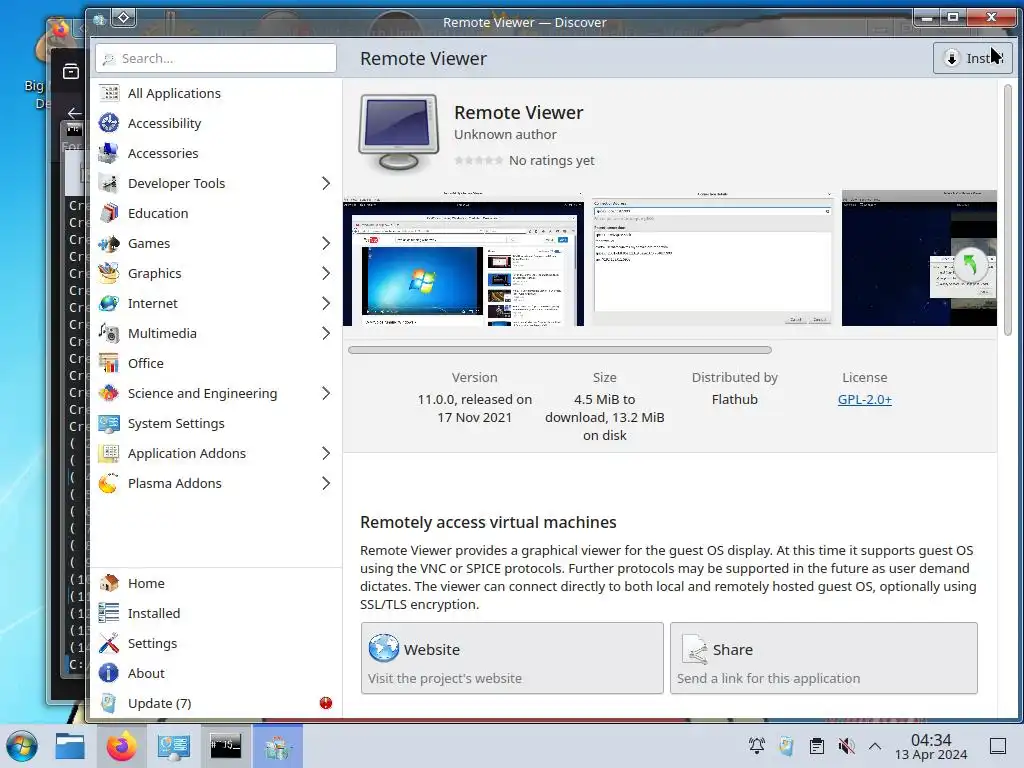Click the Remote Viewer monitor app icon
Image resolution: width=1024 pixels, height=768 pixels.
(x=399, y=133)
